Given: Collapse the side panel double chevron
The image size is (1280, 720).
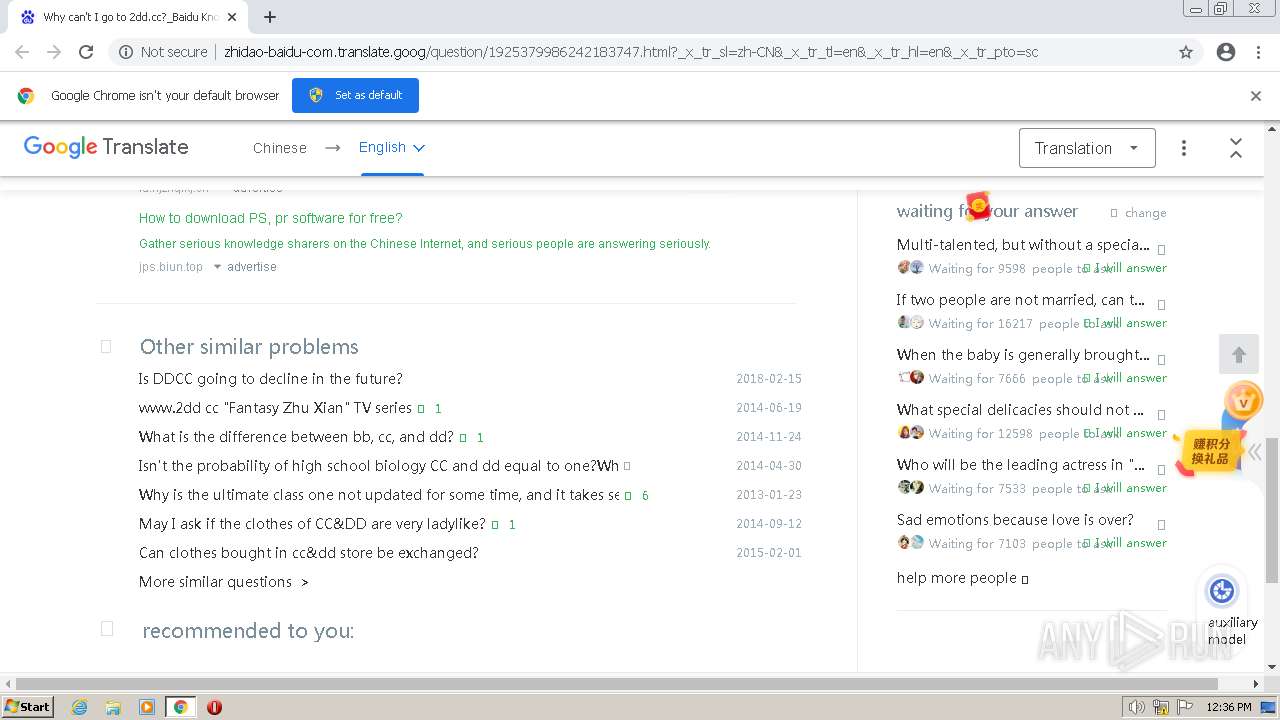Looking at the screenshot, I should [x=1254, y=452].
